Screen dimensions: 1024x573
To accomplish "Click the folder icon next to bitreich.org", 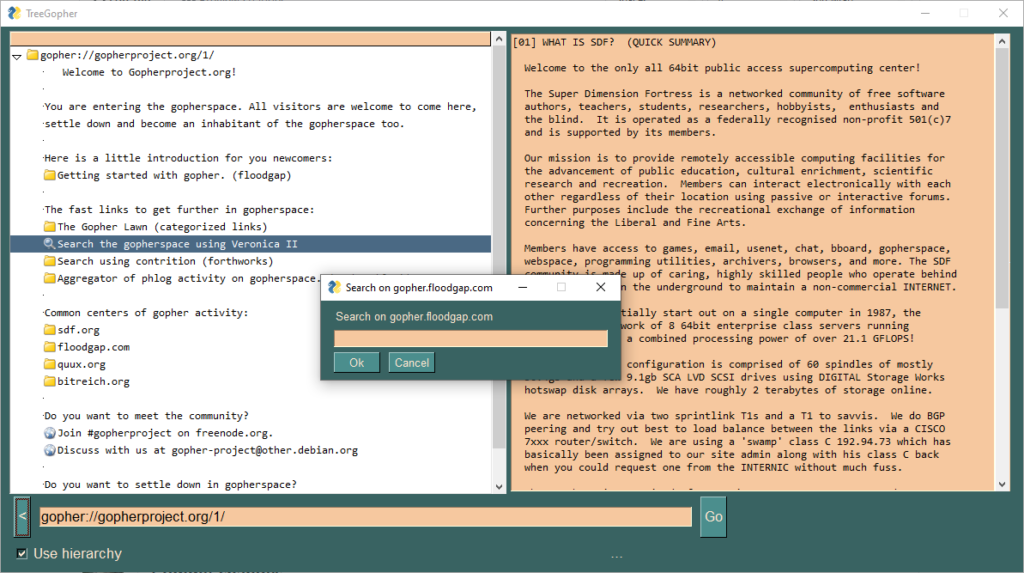I will tap(50, 381).
